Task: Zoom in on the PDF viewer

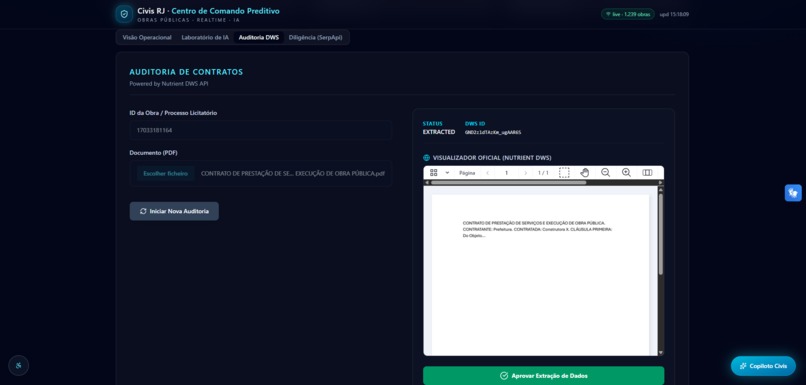Action: pos(626,173)
